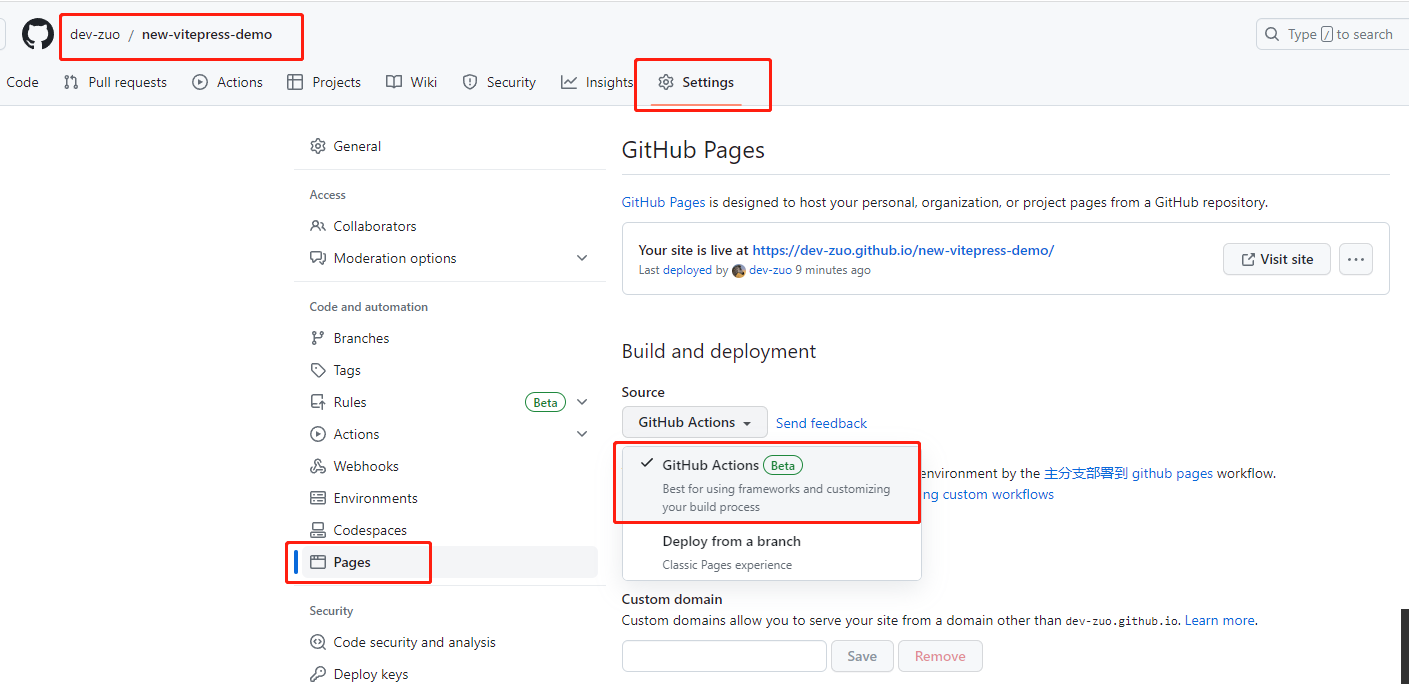The image size is (1409, 684).
Task: Click the Environments server icon
Action: click(318, 498)
